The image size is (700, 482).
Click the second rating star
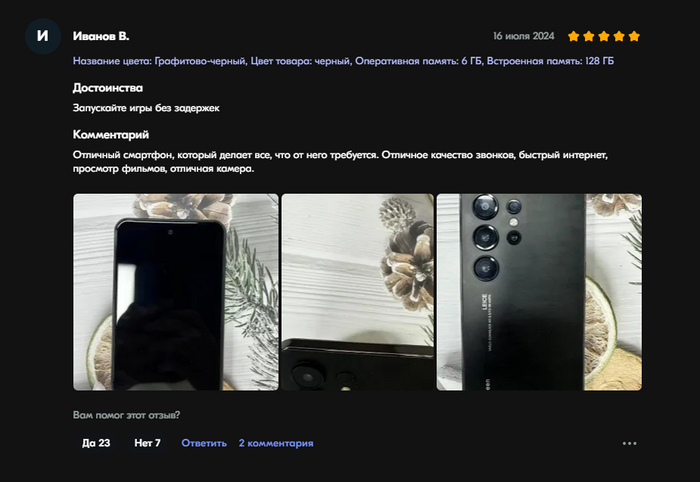pos(589,36)
